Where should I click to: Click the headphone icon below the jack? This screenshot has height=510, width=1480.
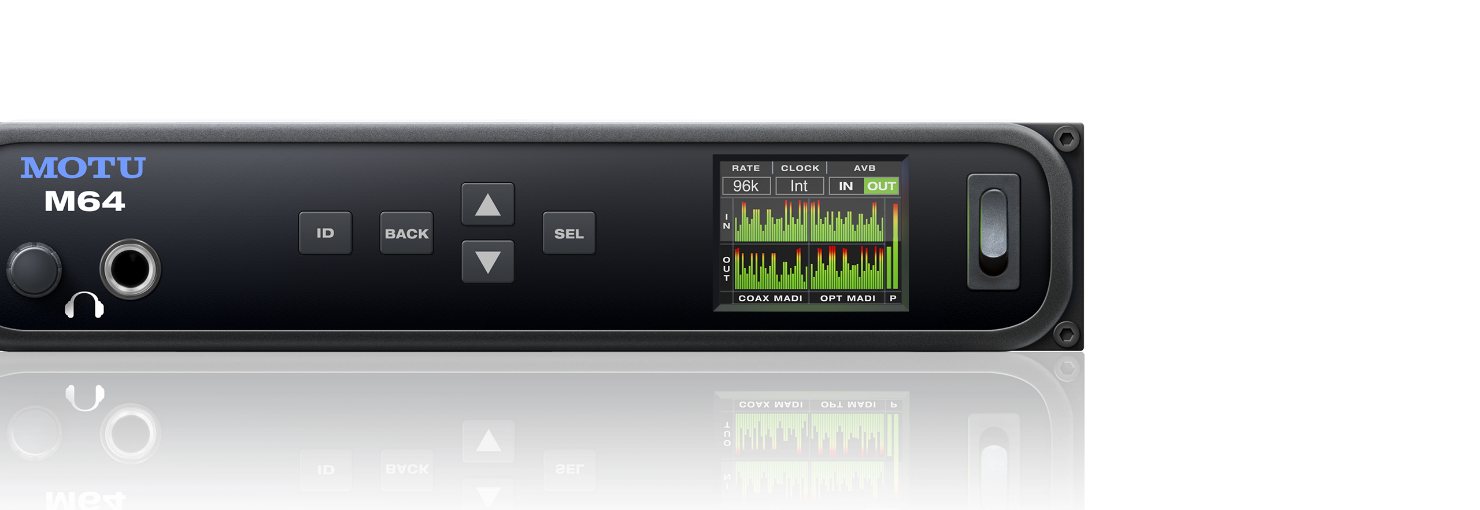click(85, 305)
